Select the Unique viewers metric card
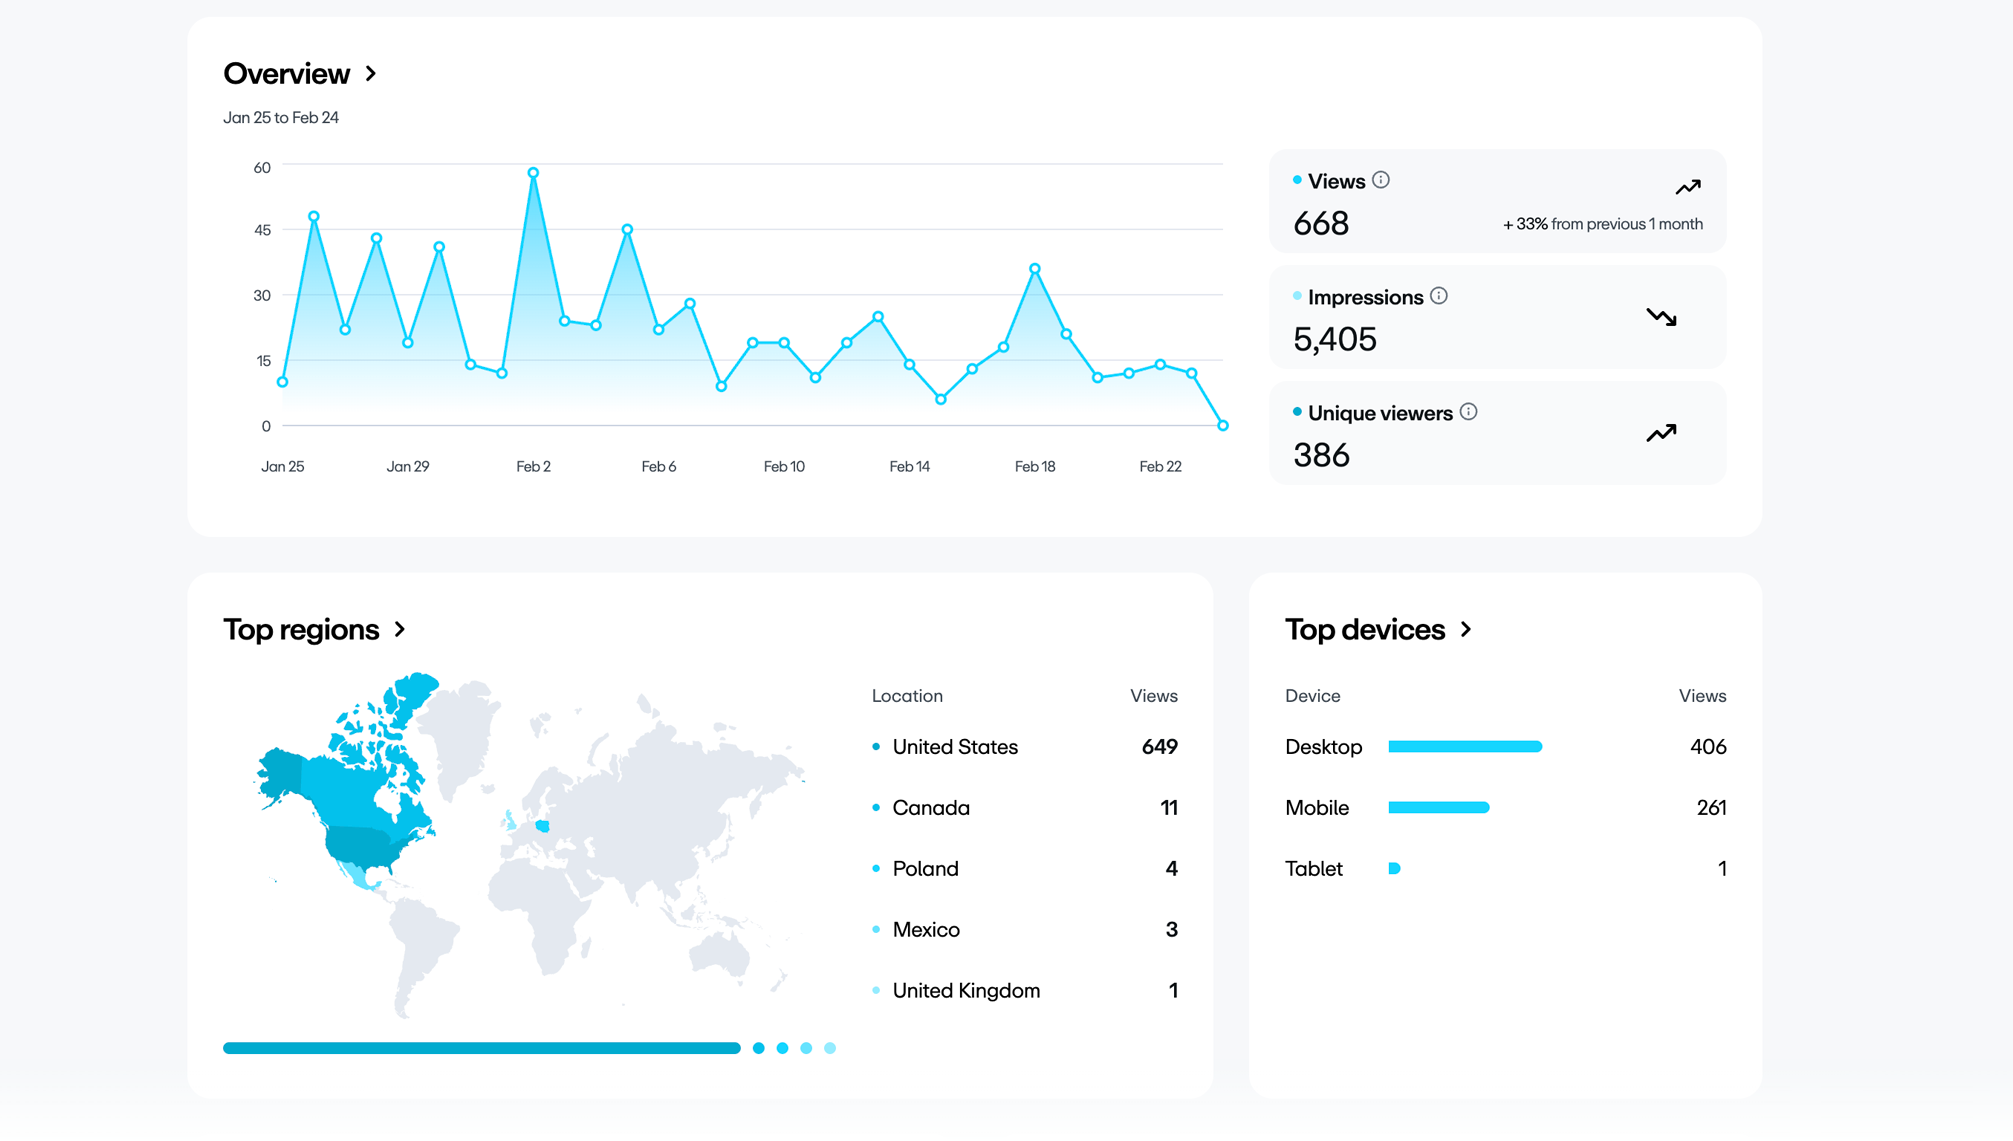The height and width of the screenshot is (1141, 2013). (x=1496, y=433)
